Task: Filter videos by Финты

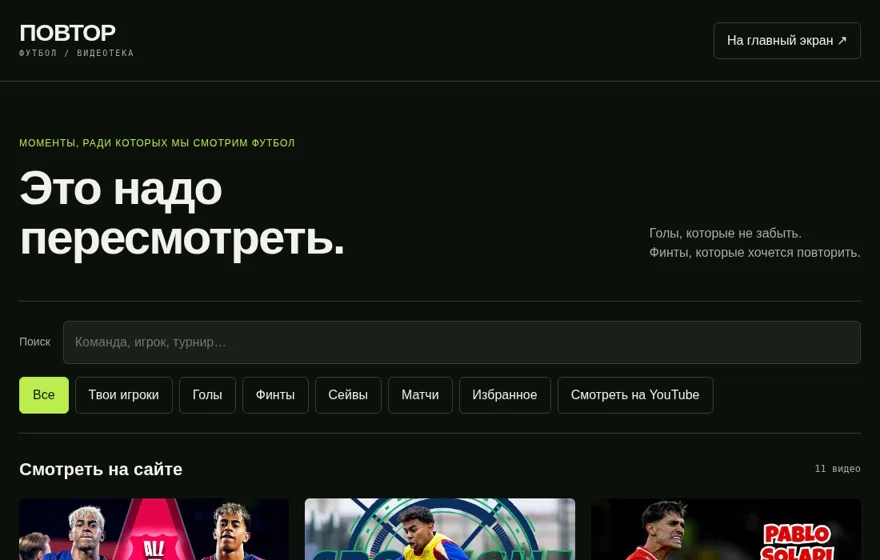Action: pos(275,395)
